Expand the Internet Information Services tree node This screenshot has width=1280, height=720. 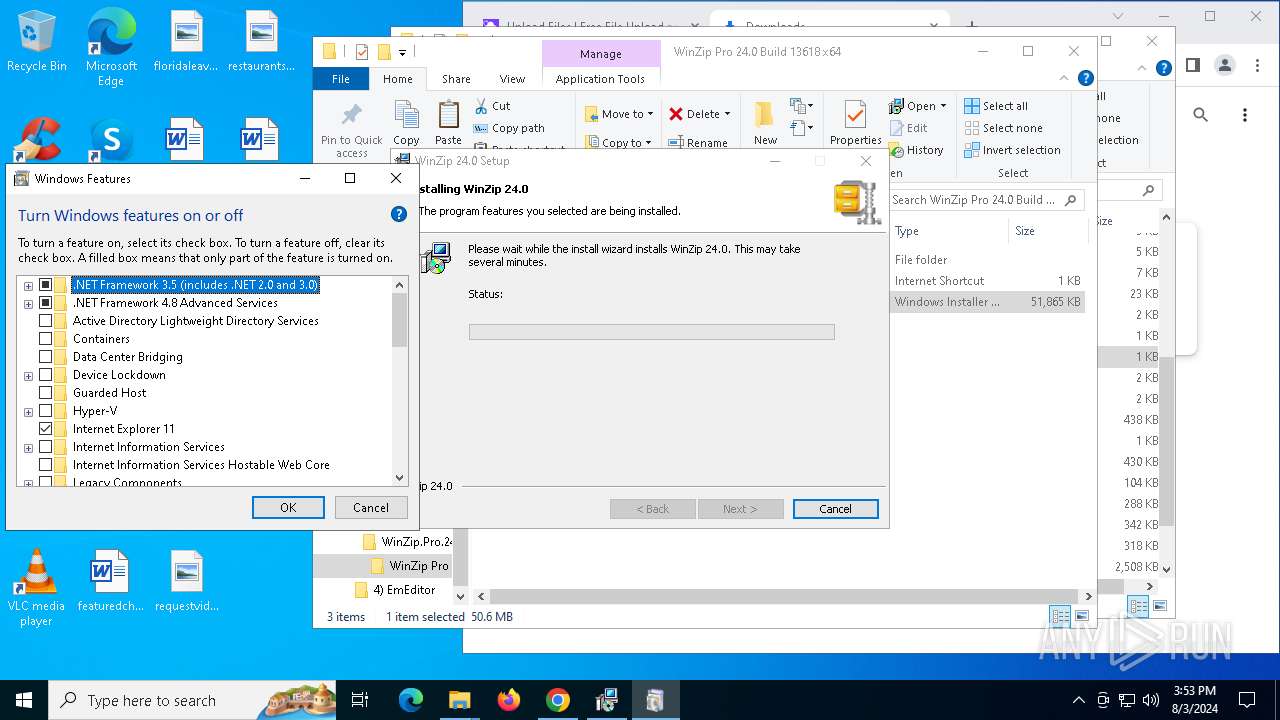tap(28, 448)
